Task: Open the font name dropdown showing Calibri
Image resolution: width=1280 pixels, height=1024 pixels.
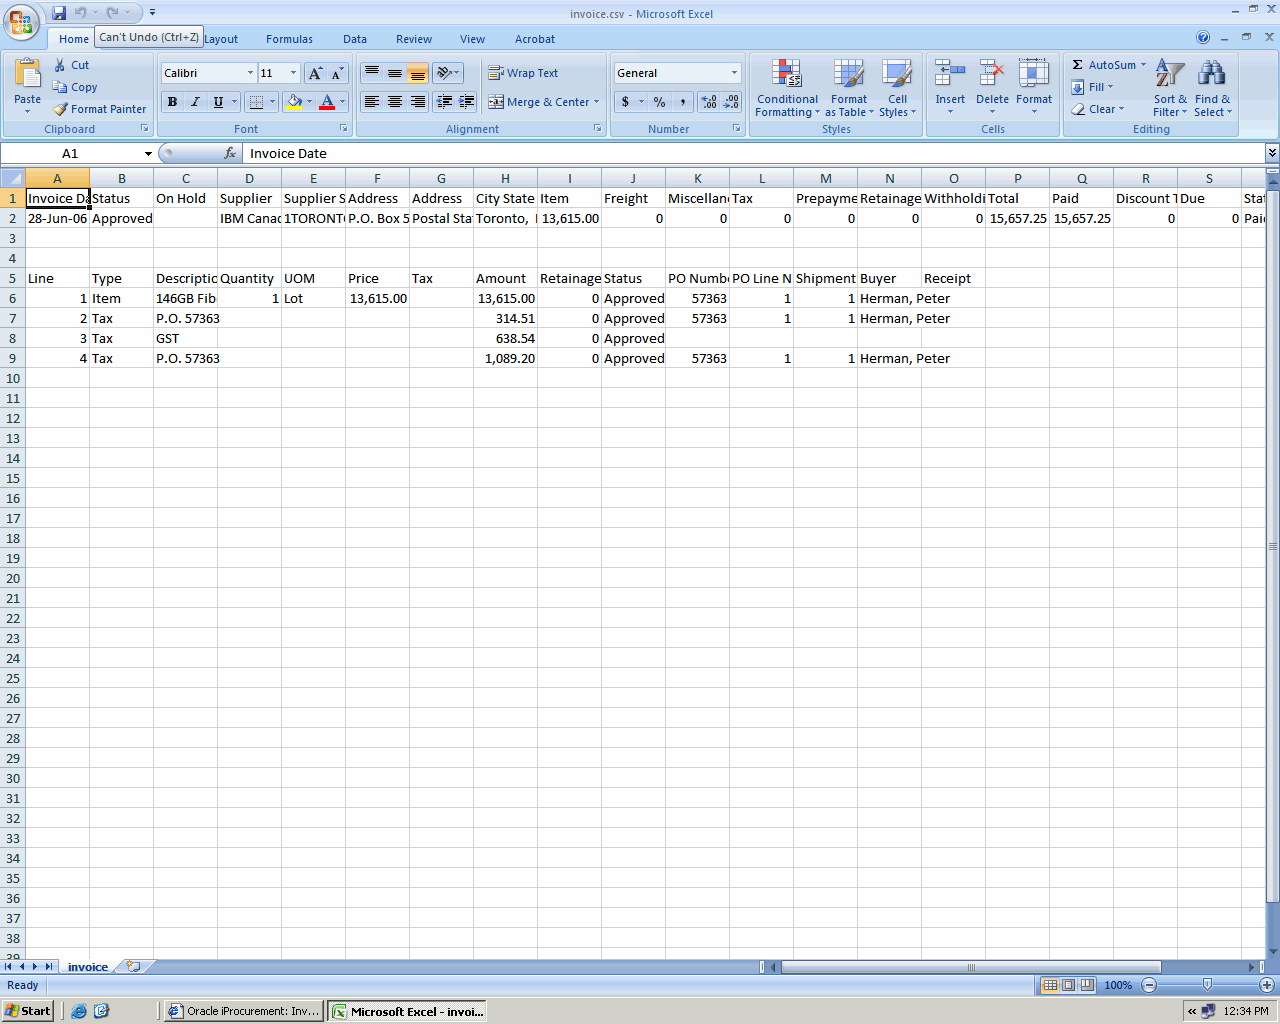Action: tap(250, 73)
